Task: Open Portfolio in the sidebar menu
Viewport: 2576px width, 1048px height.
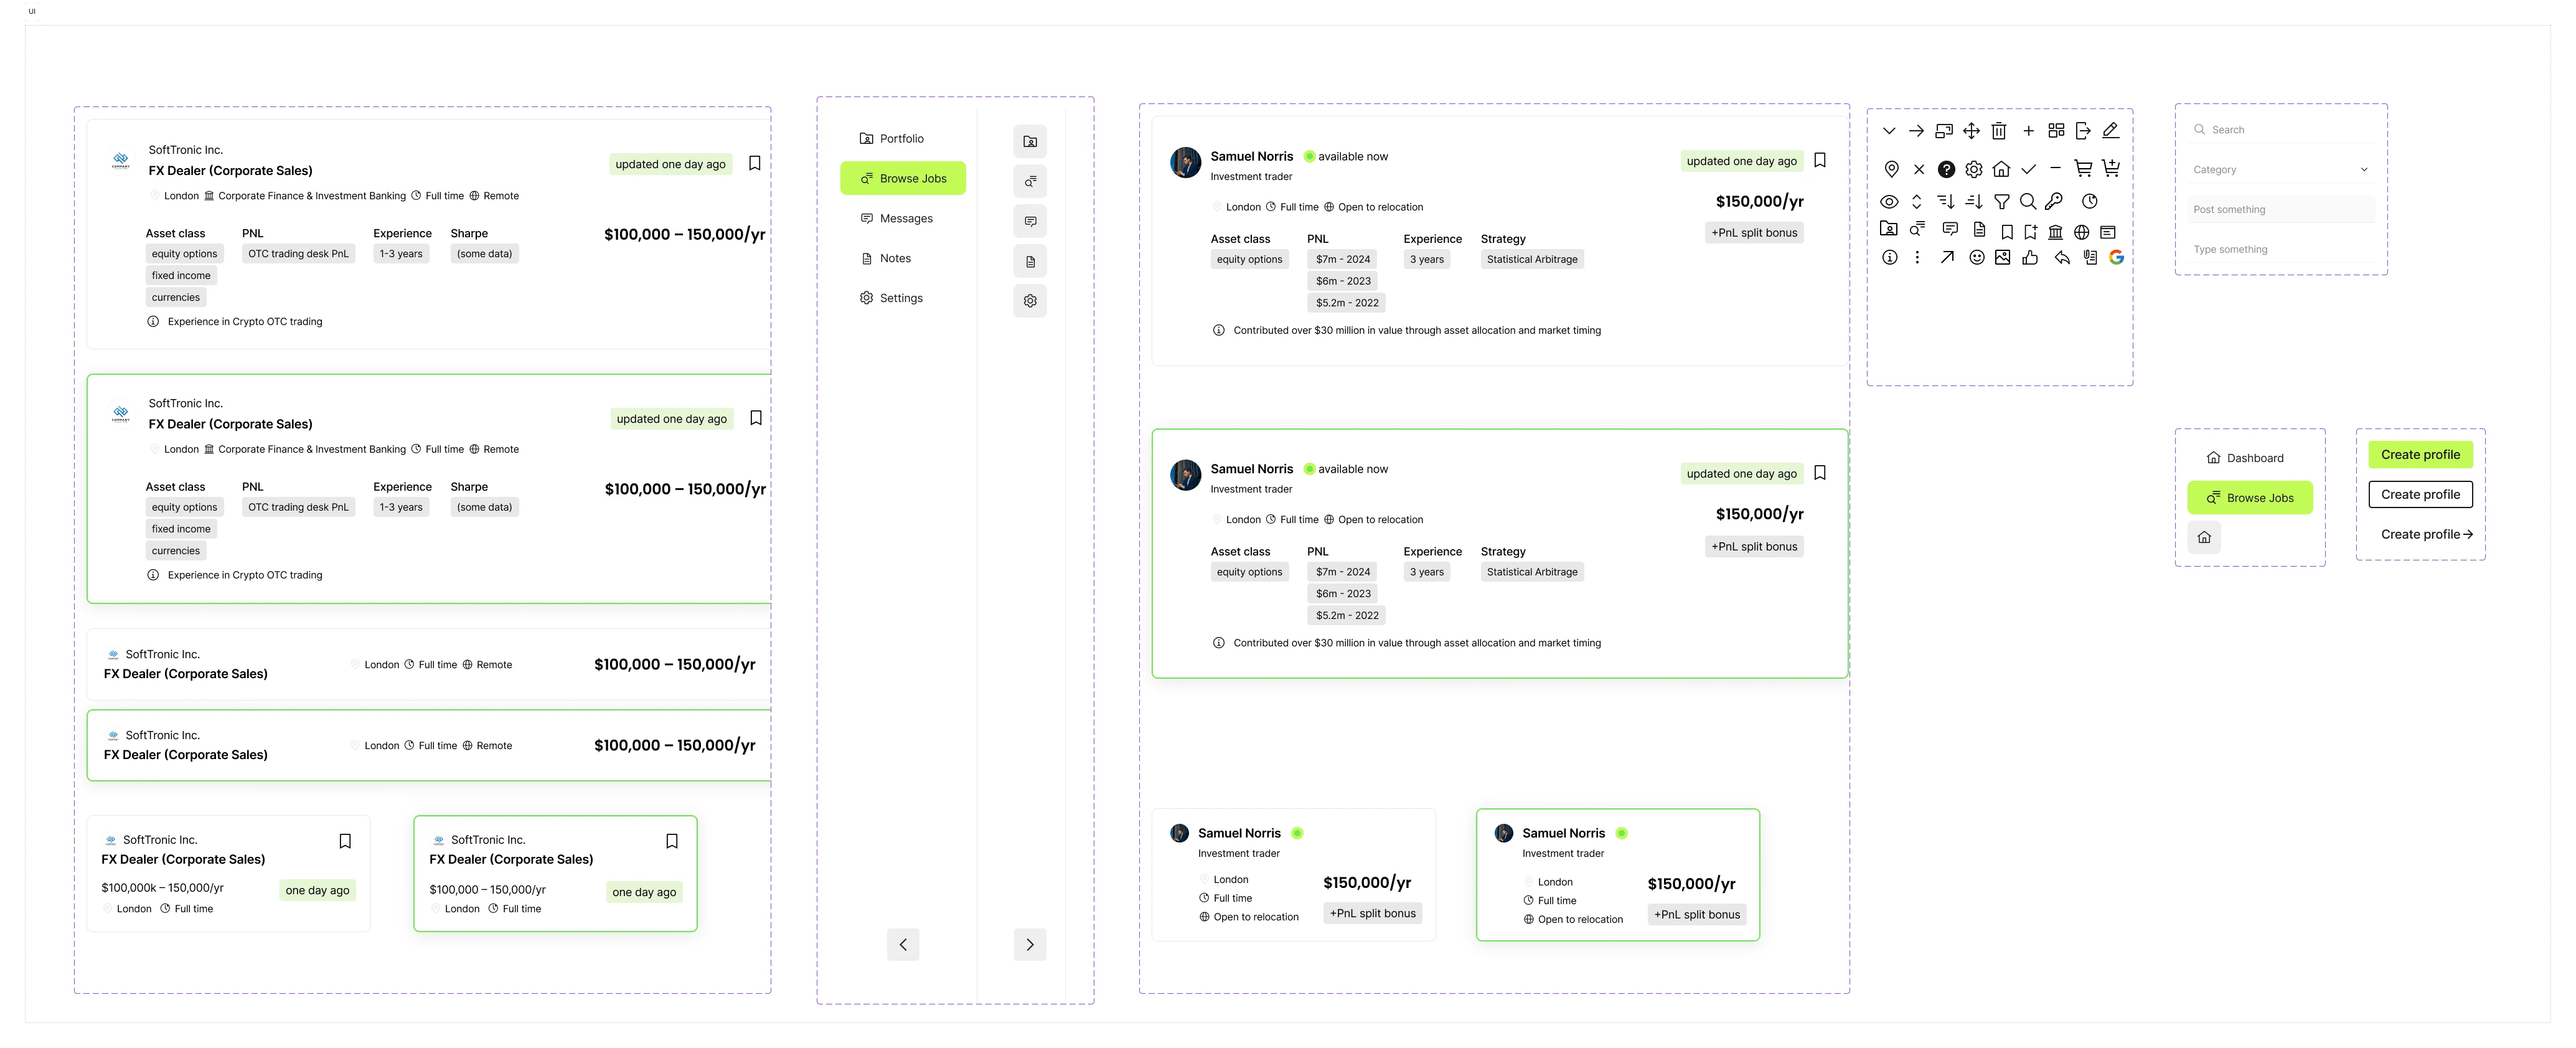Action: [x=900, y=139]
